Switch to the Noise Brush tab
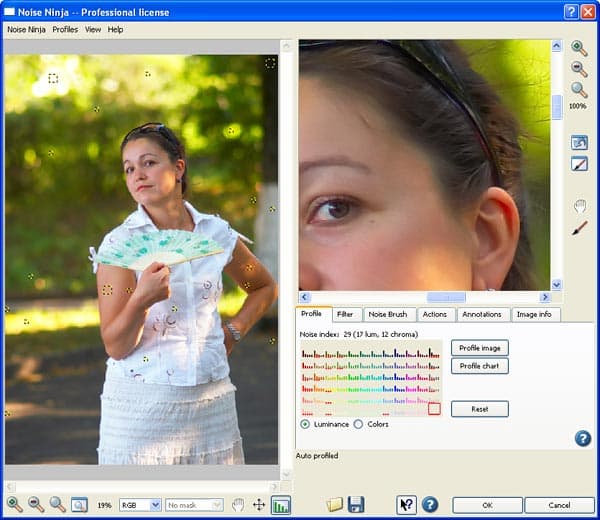Viewport: 600px width, 520px height. [388, 314]
